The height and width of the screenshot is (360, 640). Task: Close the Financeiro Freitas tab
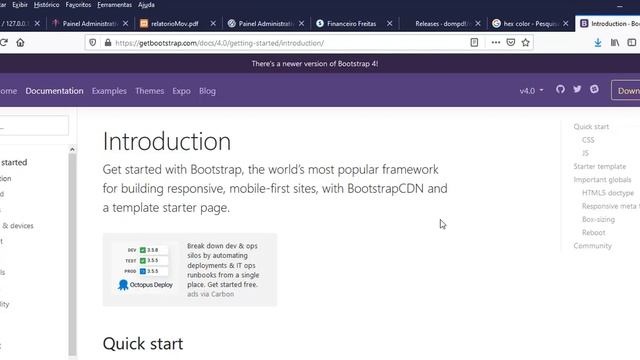point(389,24)
